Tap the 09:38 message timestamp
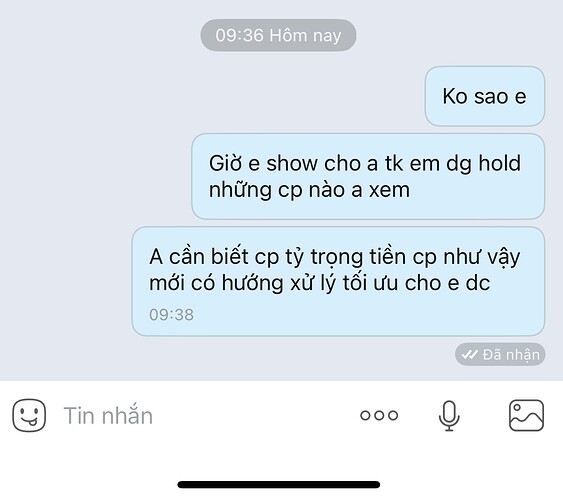Image resolution: width=563 pixels, height=500 pixels. (x=171, y=315)
